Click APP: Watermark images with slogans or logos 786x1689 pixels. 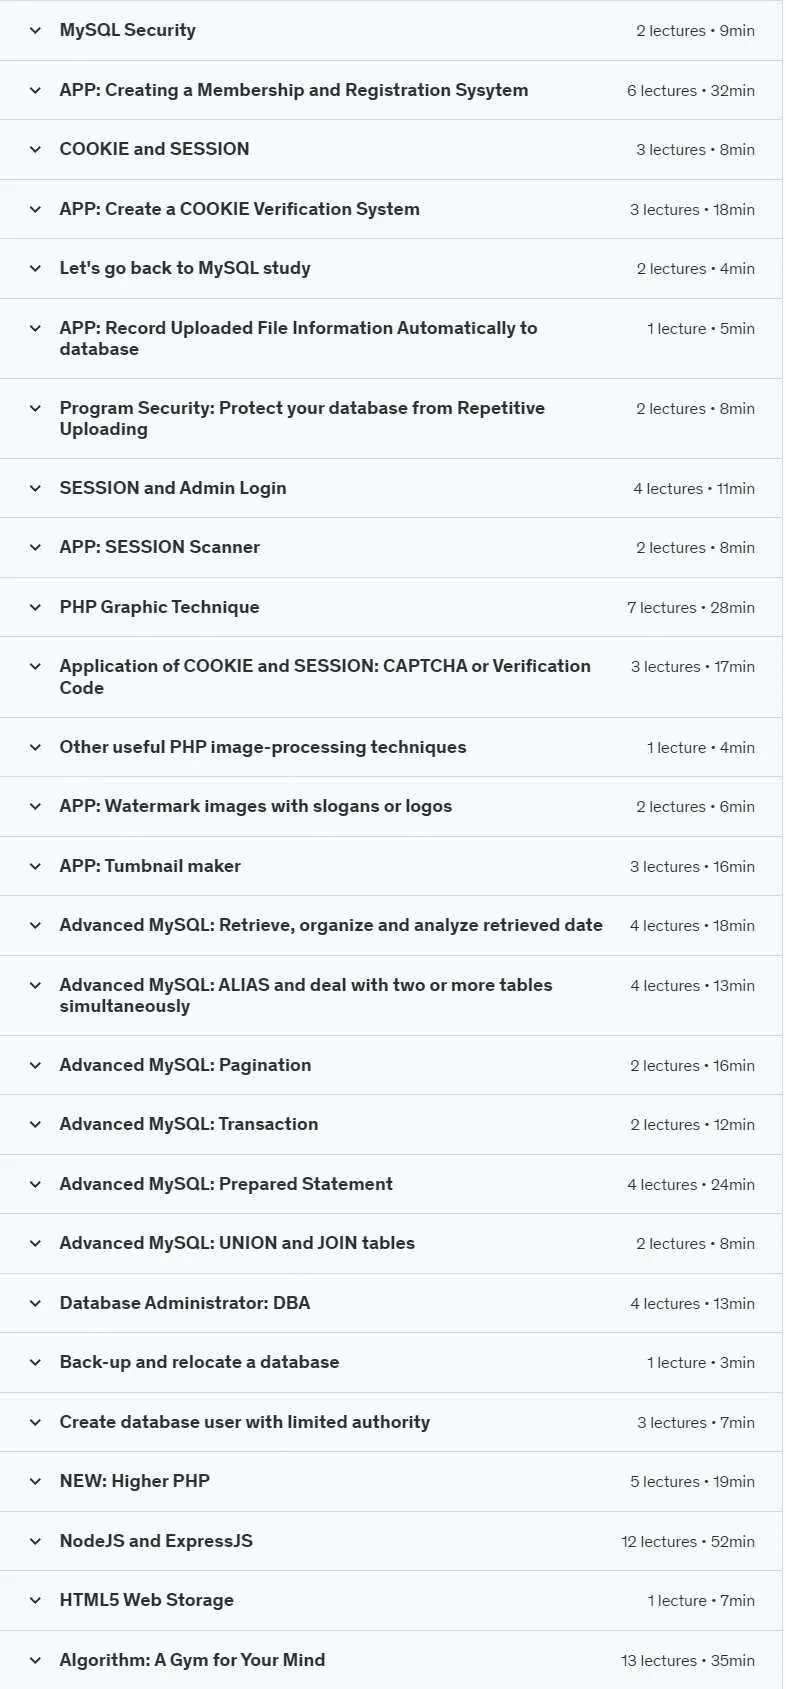tap(256, 806)
